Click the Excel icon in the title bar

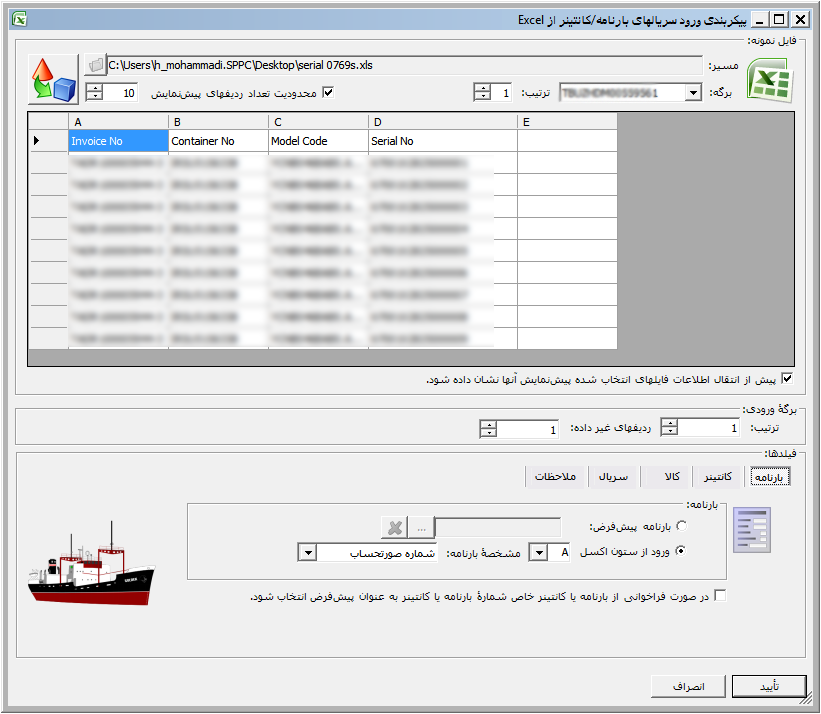[19, 19]
